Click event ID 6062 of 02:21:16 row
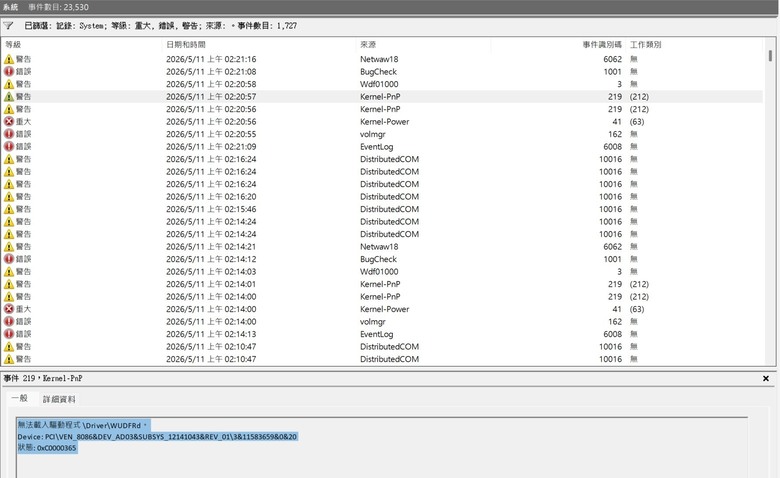 click(x=612, y=59)
